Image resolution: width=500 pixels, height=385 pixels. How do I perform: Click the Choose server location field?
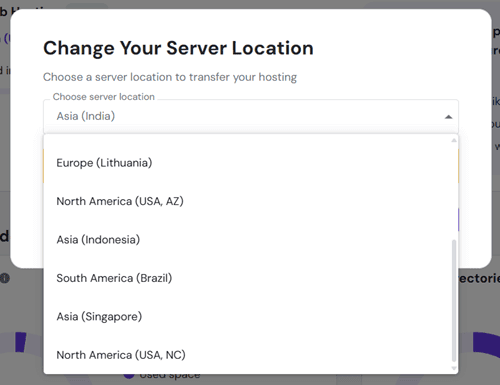pyautogui.click(x=251, y=116)
